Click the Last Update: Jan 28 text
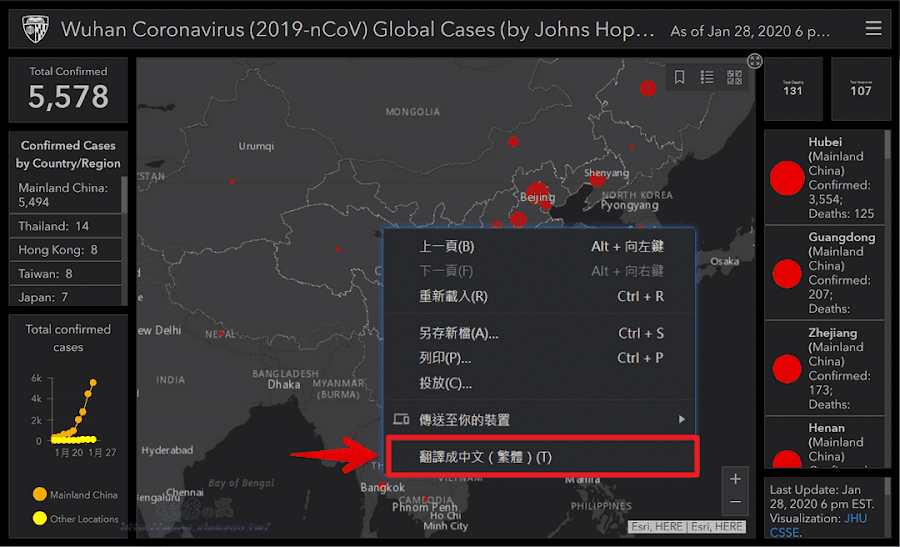This screenshot has height=547, width=900. point(821,496)
